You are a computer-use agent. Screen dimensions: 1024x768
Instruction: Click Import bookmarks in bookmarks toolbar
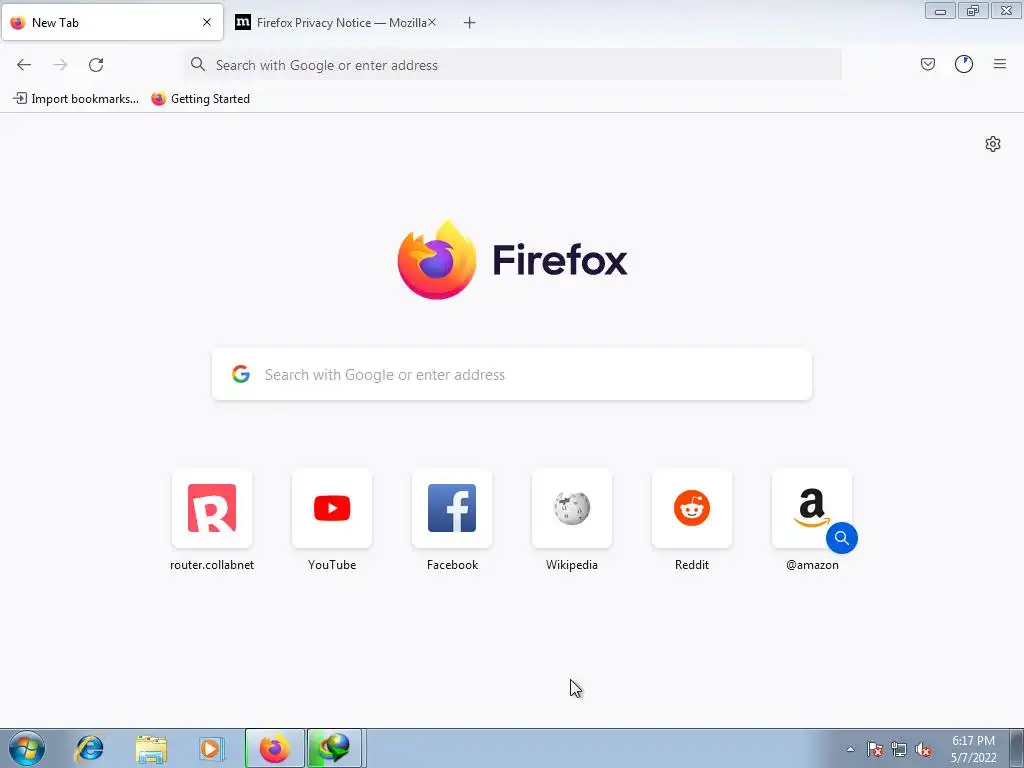(76, 99)
